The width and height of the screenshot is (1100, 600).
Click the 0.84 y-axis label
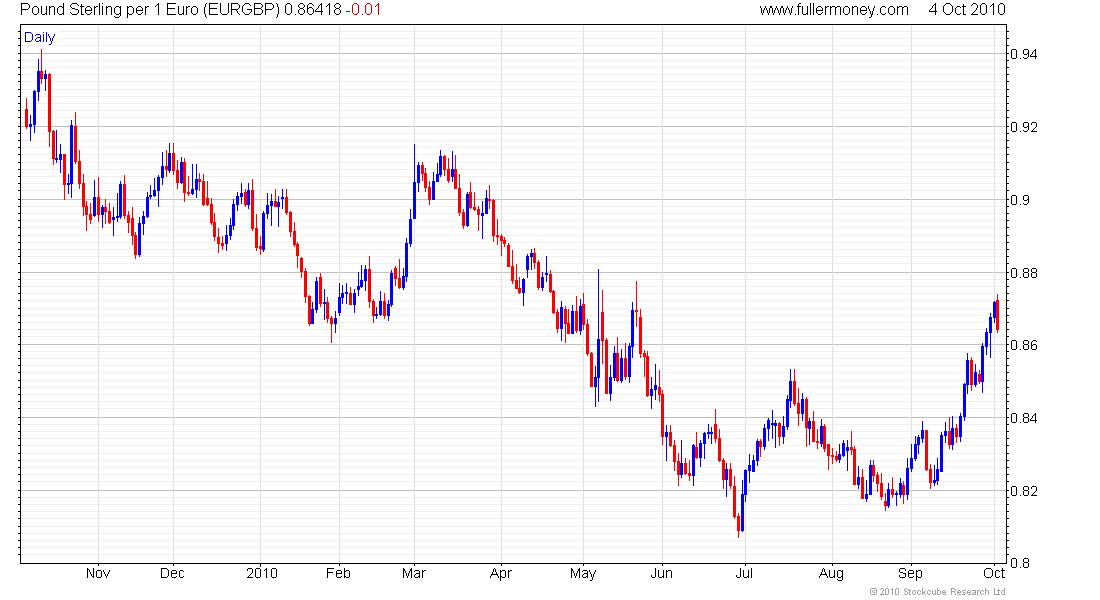tap(1024, 418)
